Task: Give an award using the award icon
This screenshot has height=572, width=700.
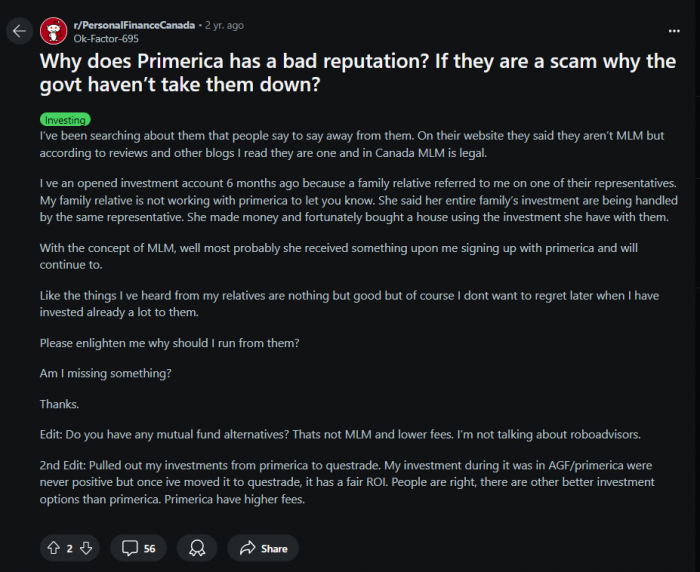Action: 197,548
